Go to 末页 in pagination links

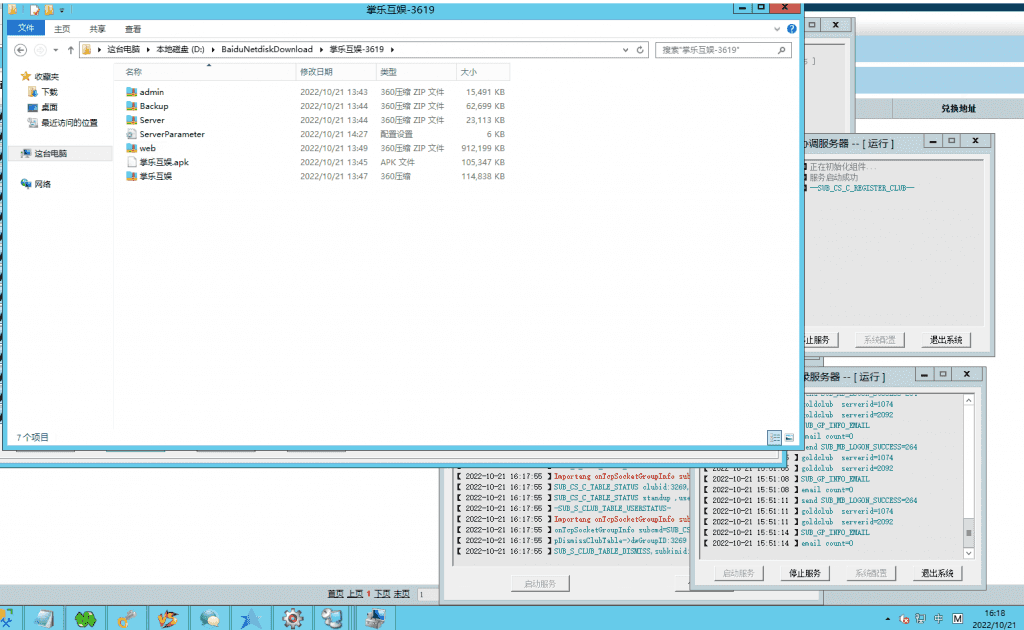[402, 593]
